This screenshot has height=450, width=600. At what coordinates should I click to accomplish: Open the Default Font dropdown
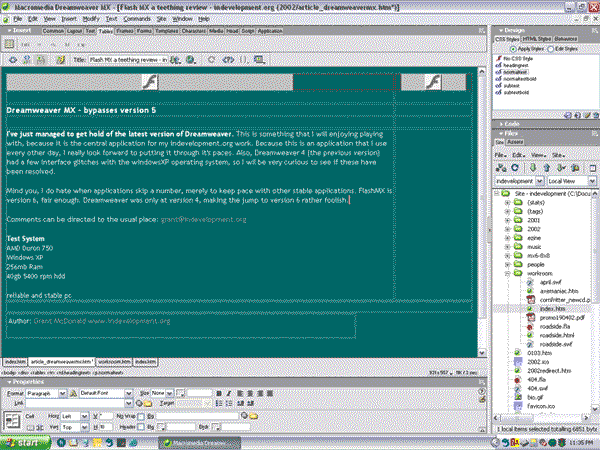tap(129, 393)
